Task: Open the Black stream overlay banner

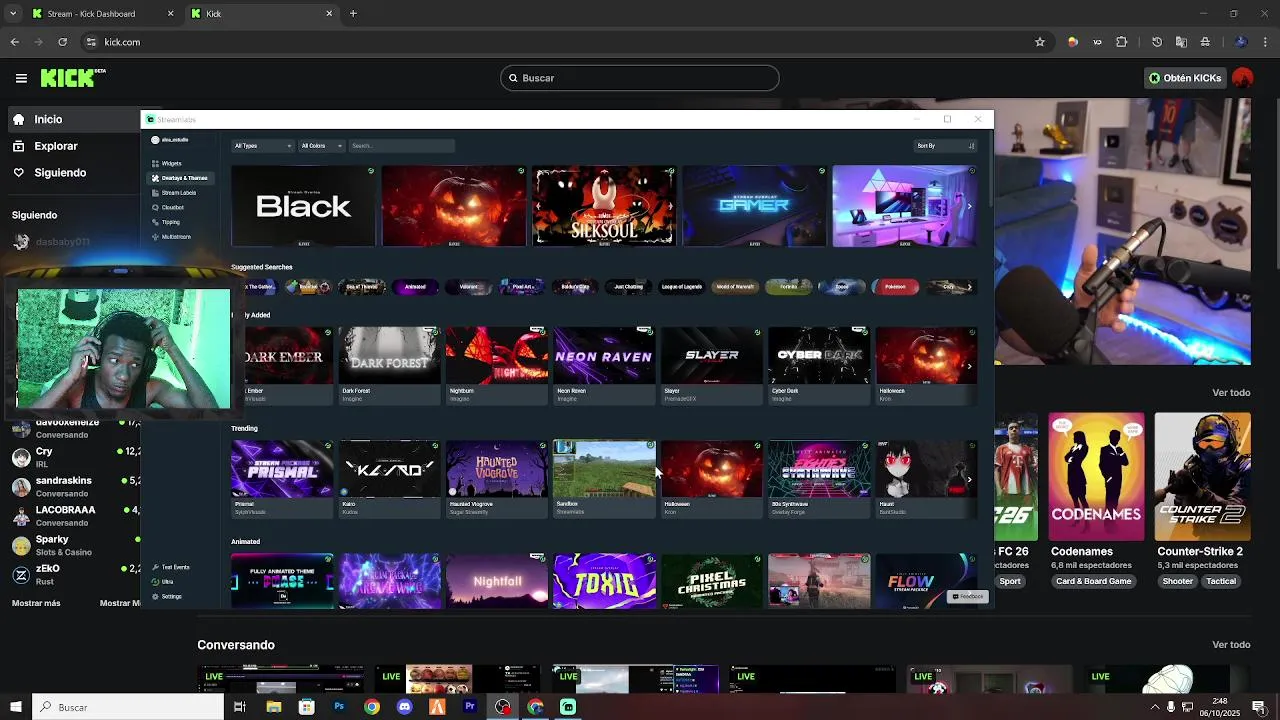Action: tap(303, 206)
